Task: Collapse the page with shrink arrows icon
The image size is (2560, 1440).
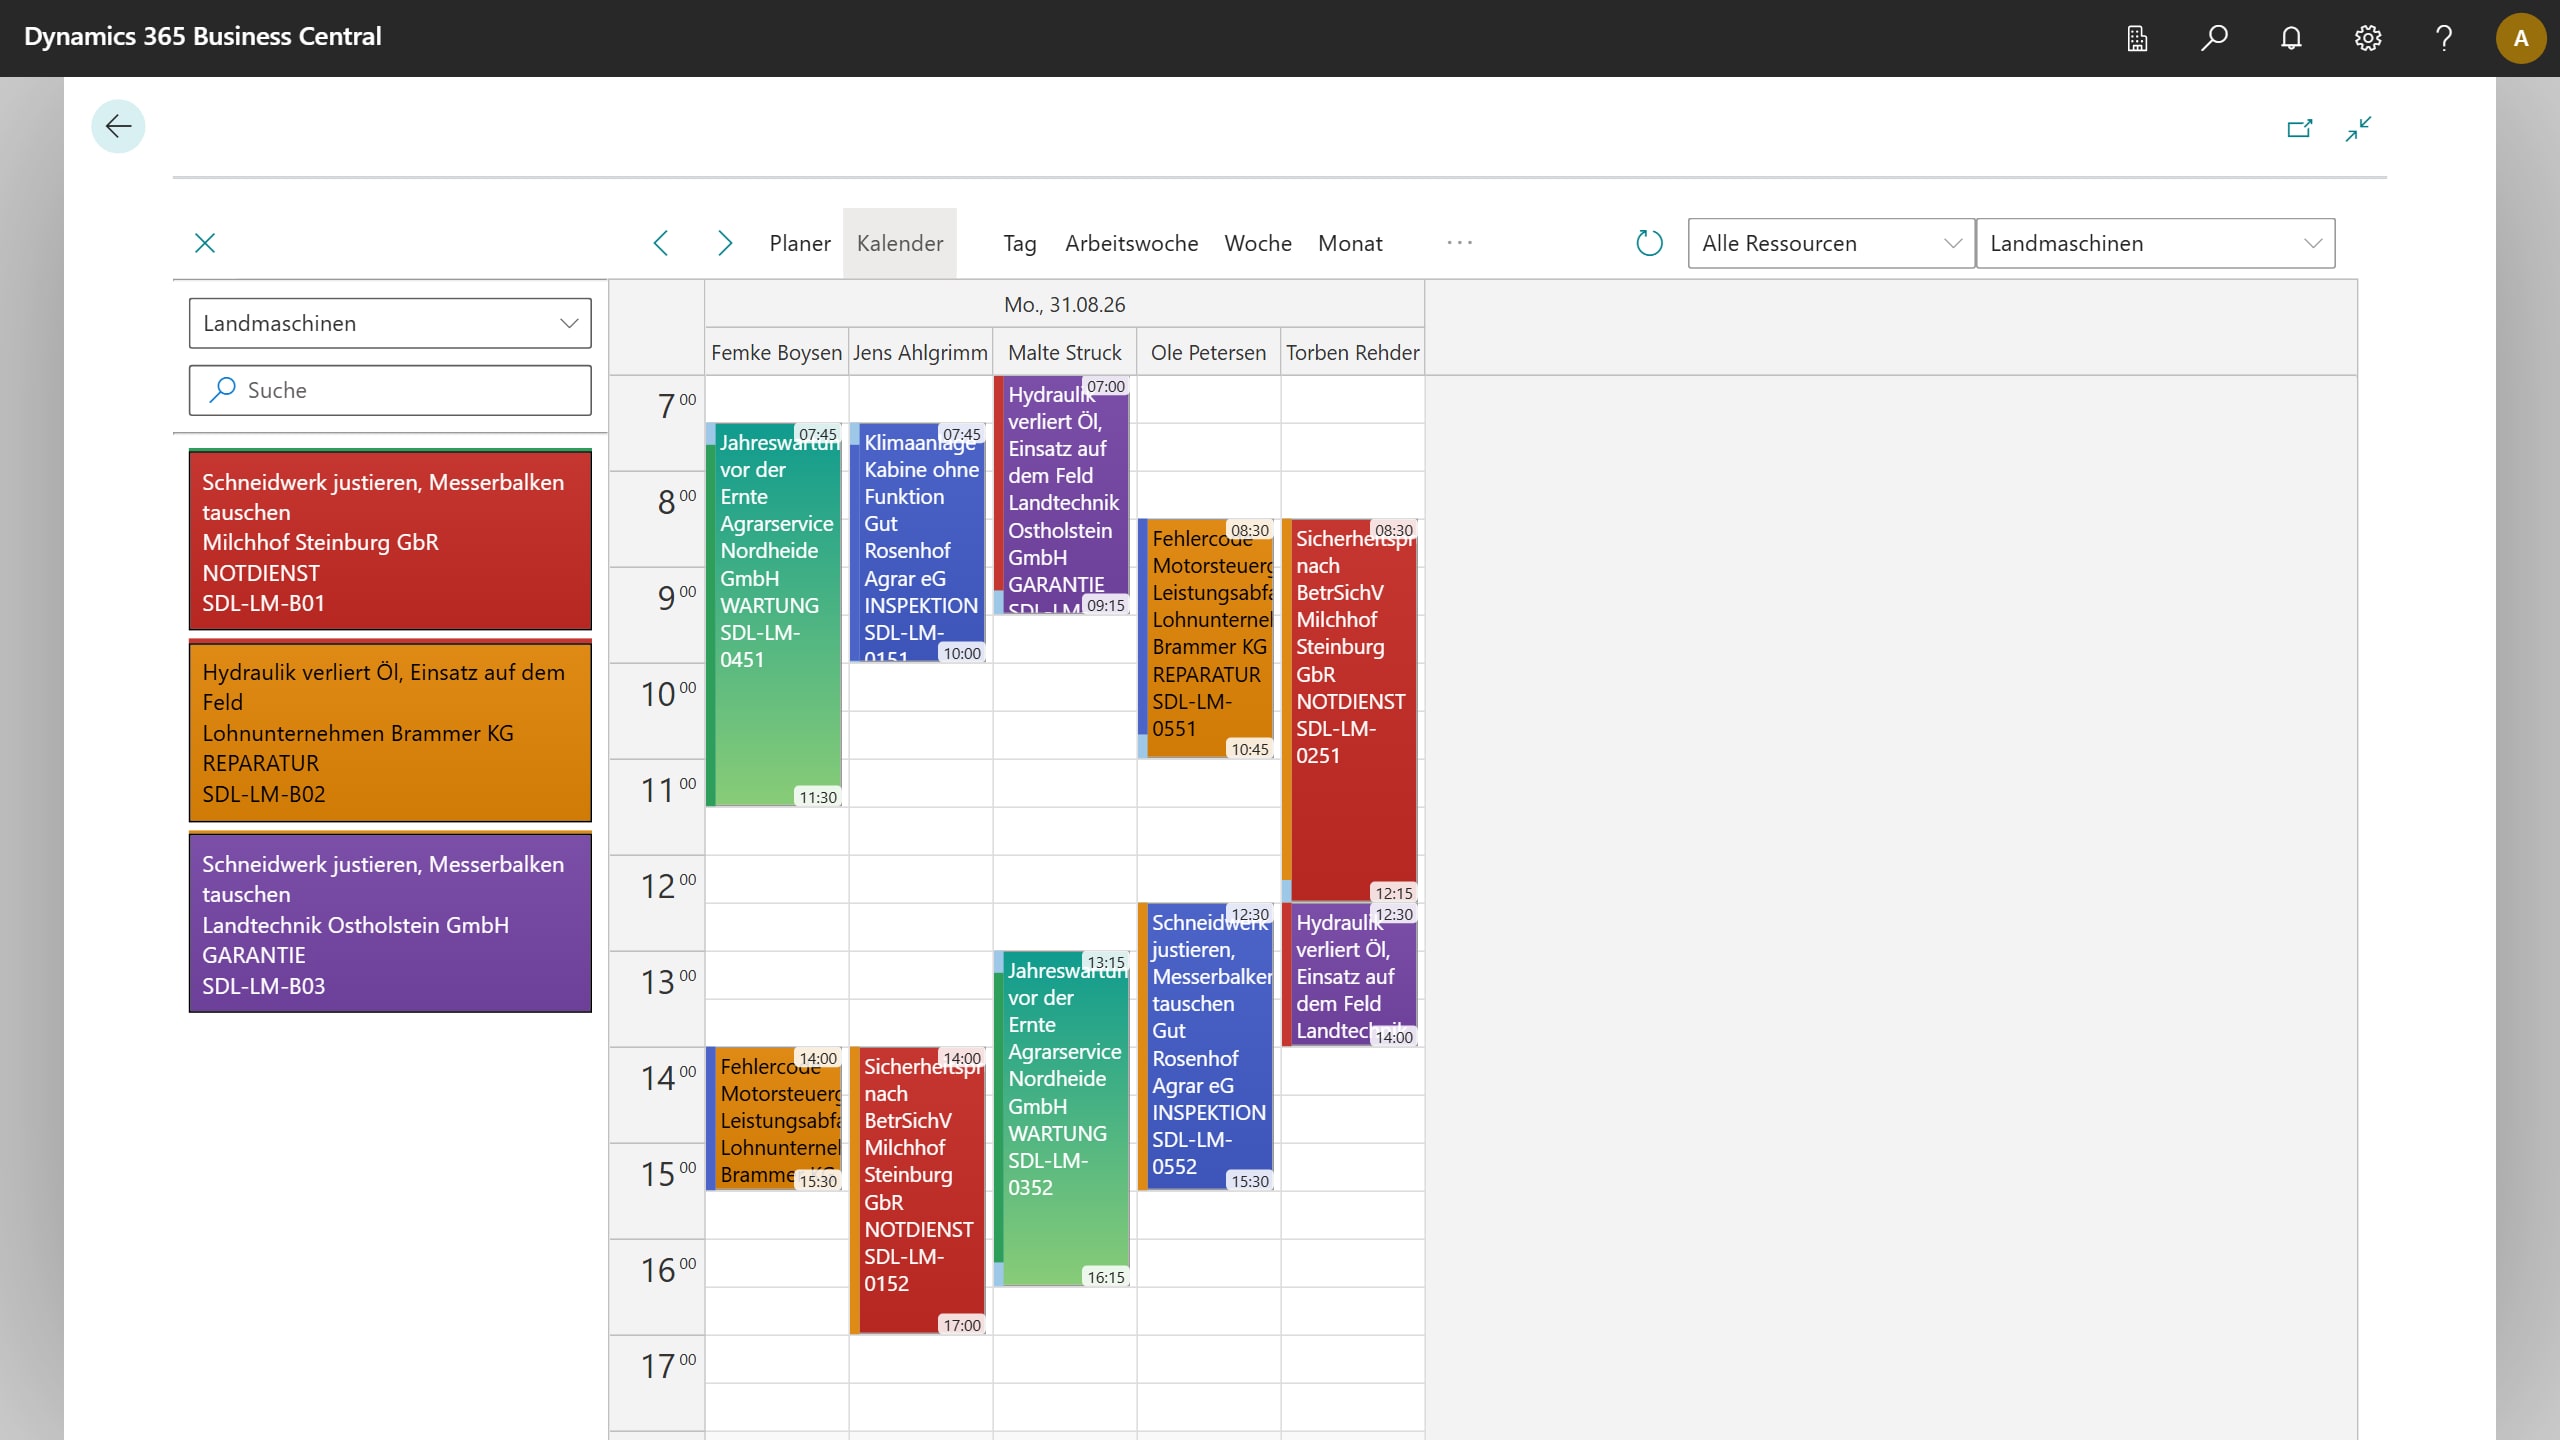Action: pos(2359,128)
